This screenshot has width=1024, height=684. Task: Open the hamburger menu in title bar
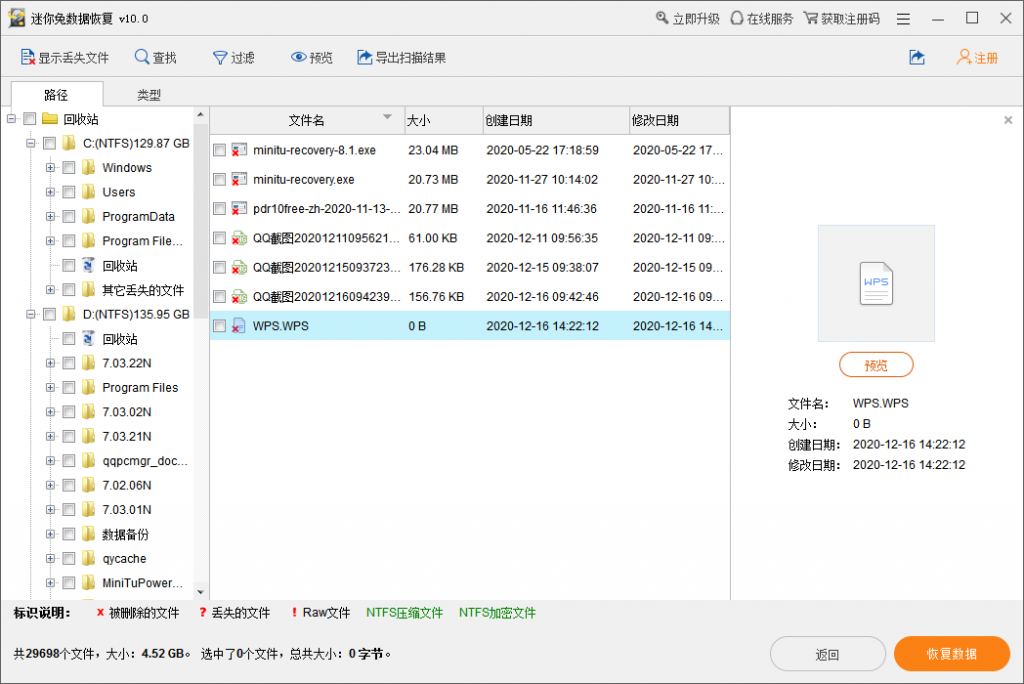coord(903,19)
